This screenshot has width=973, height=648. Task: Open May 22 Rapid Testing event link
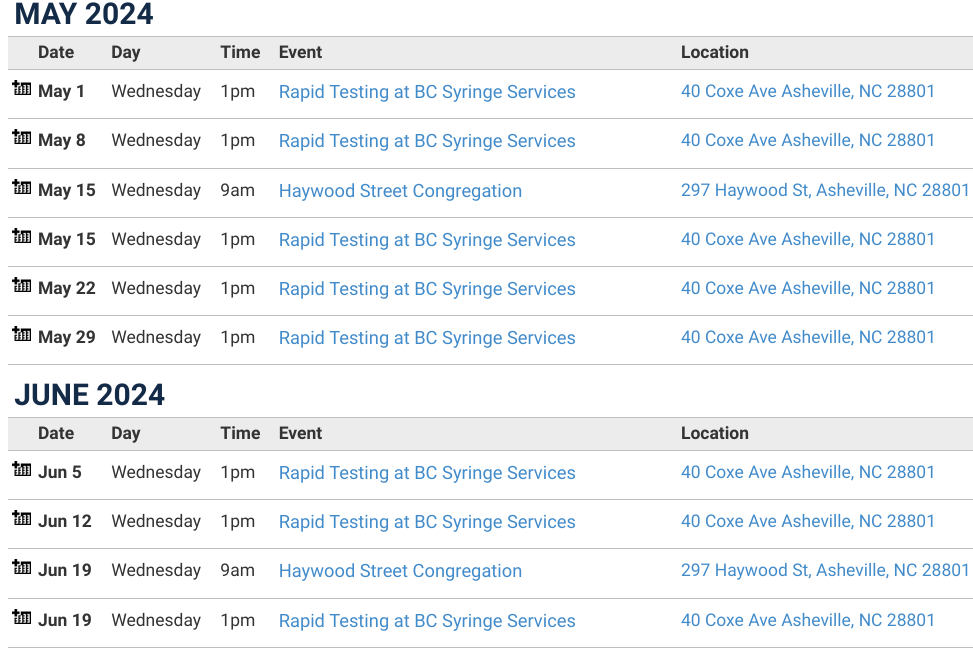pyautogui.click(x=427, y=289)
